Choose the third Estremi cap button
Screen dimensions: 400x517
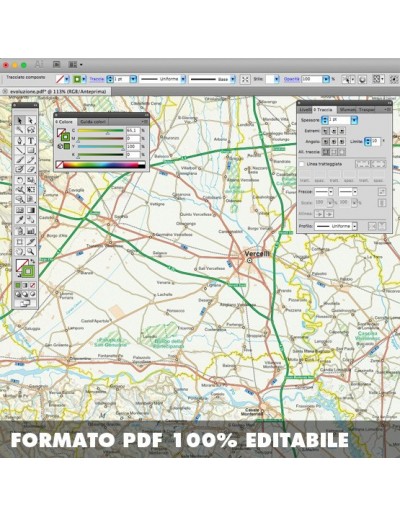tap(341, 131)
